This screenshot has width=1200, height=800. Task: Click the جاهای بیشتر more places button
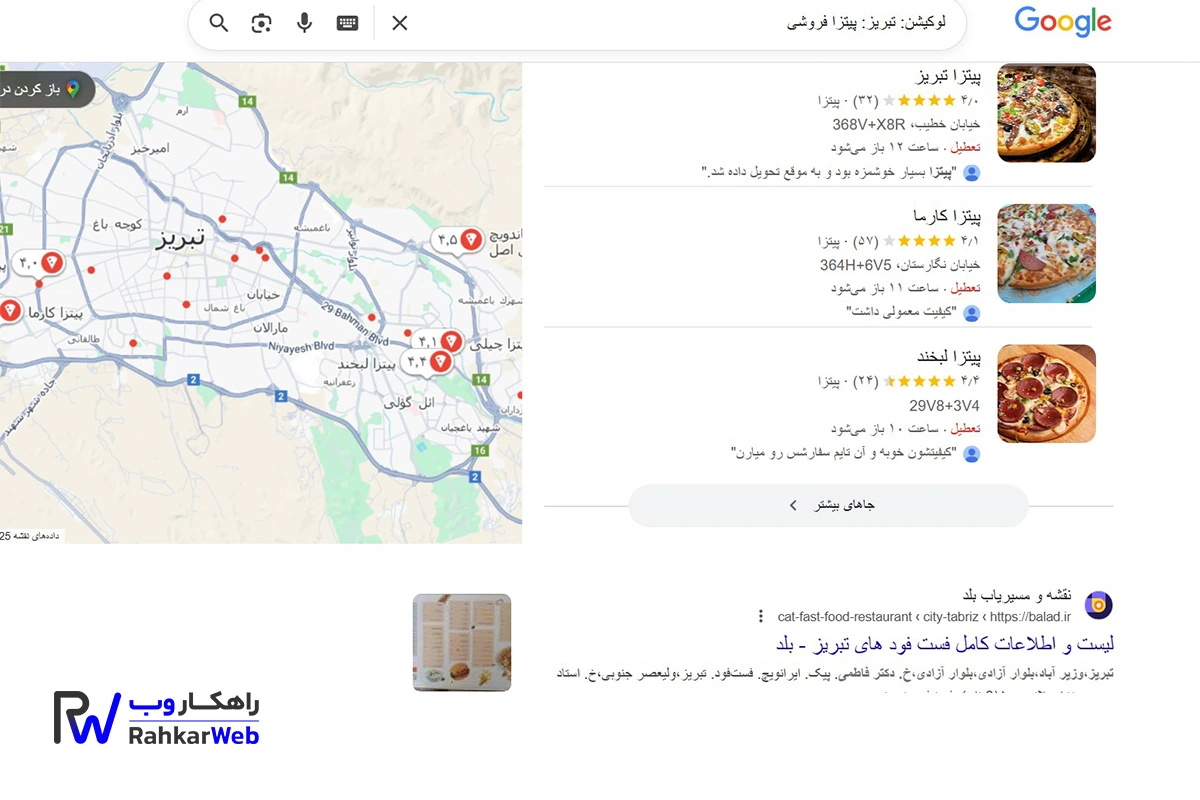point(828,505)
